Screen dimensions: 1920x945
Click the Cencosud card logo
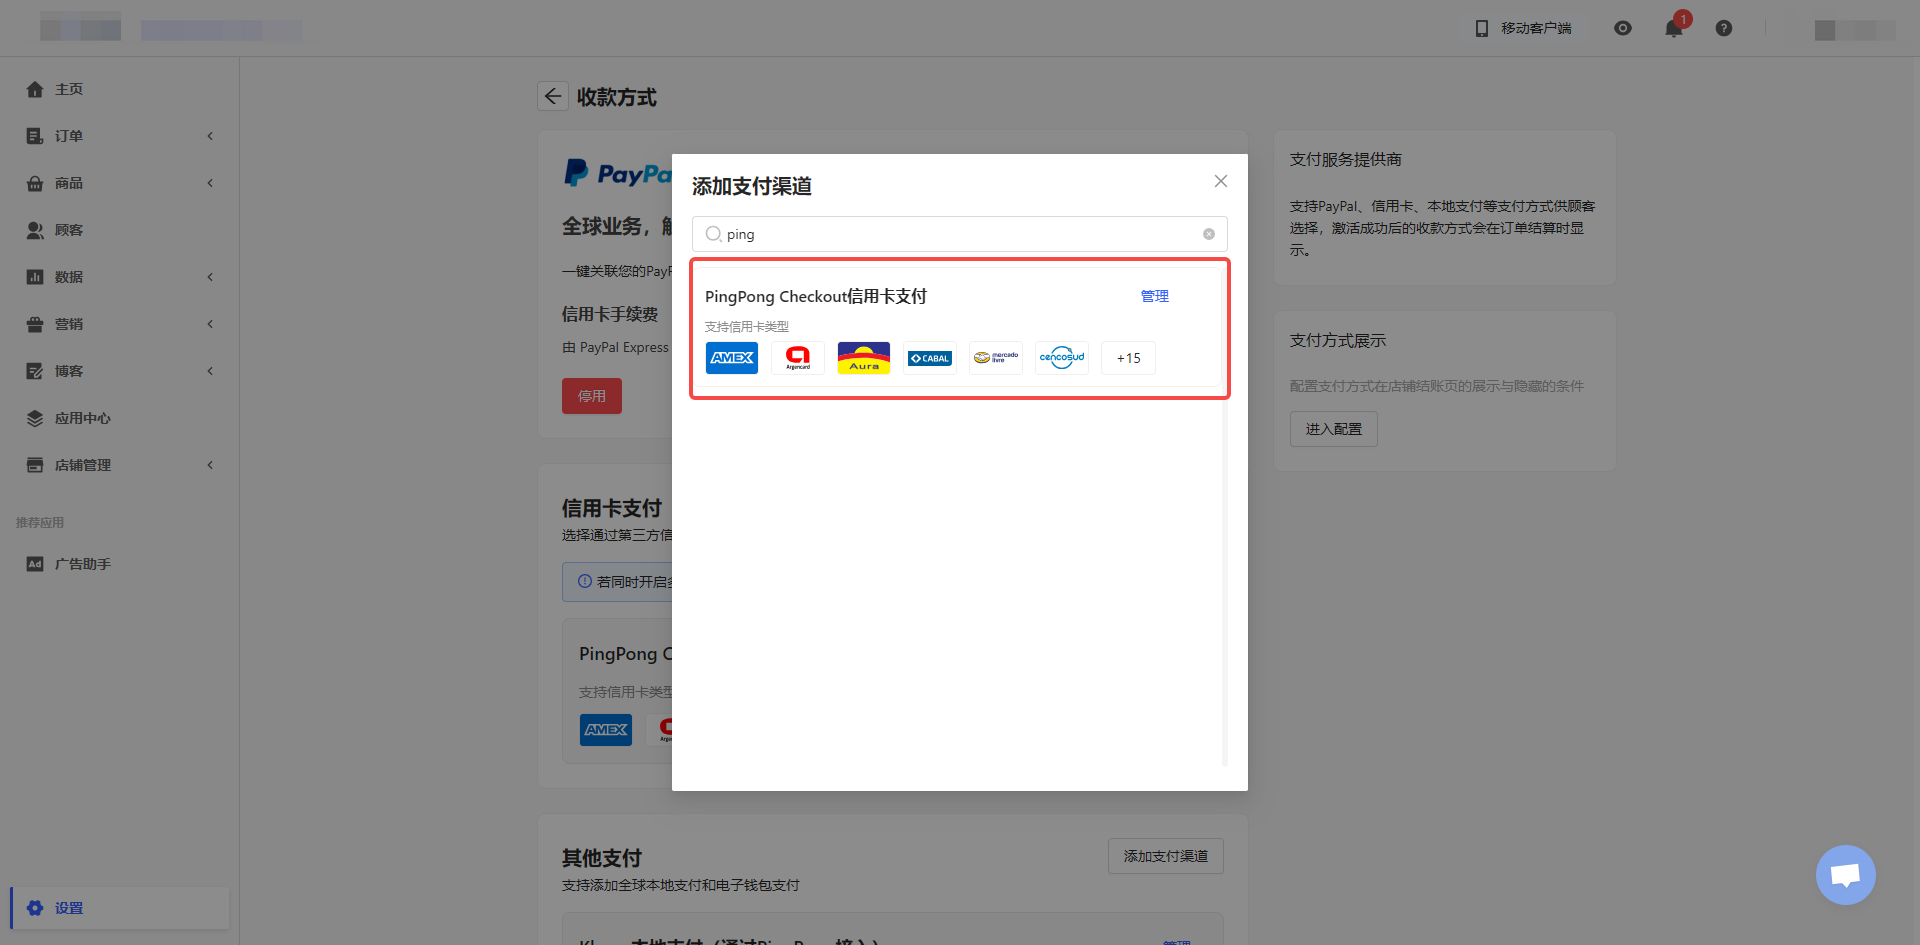[1062, 358]
